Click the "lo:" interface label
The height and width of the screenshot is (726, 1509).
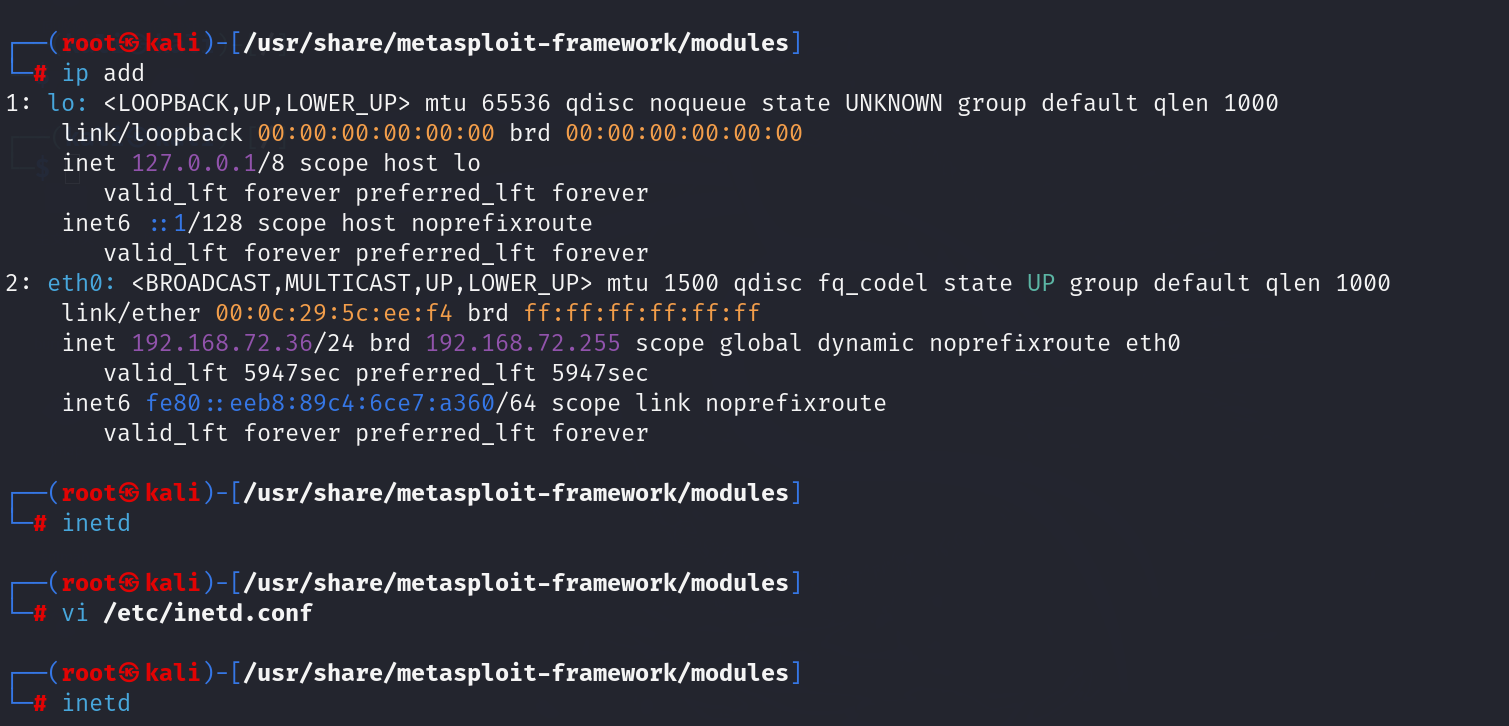[x=68, y=103]
